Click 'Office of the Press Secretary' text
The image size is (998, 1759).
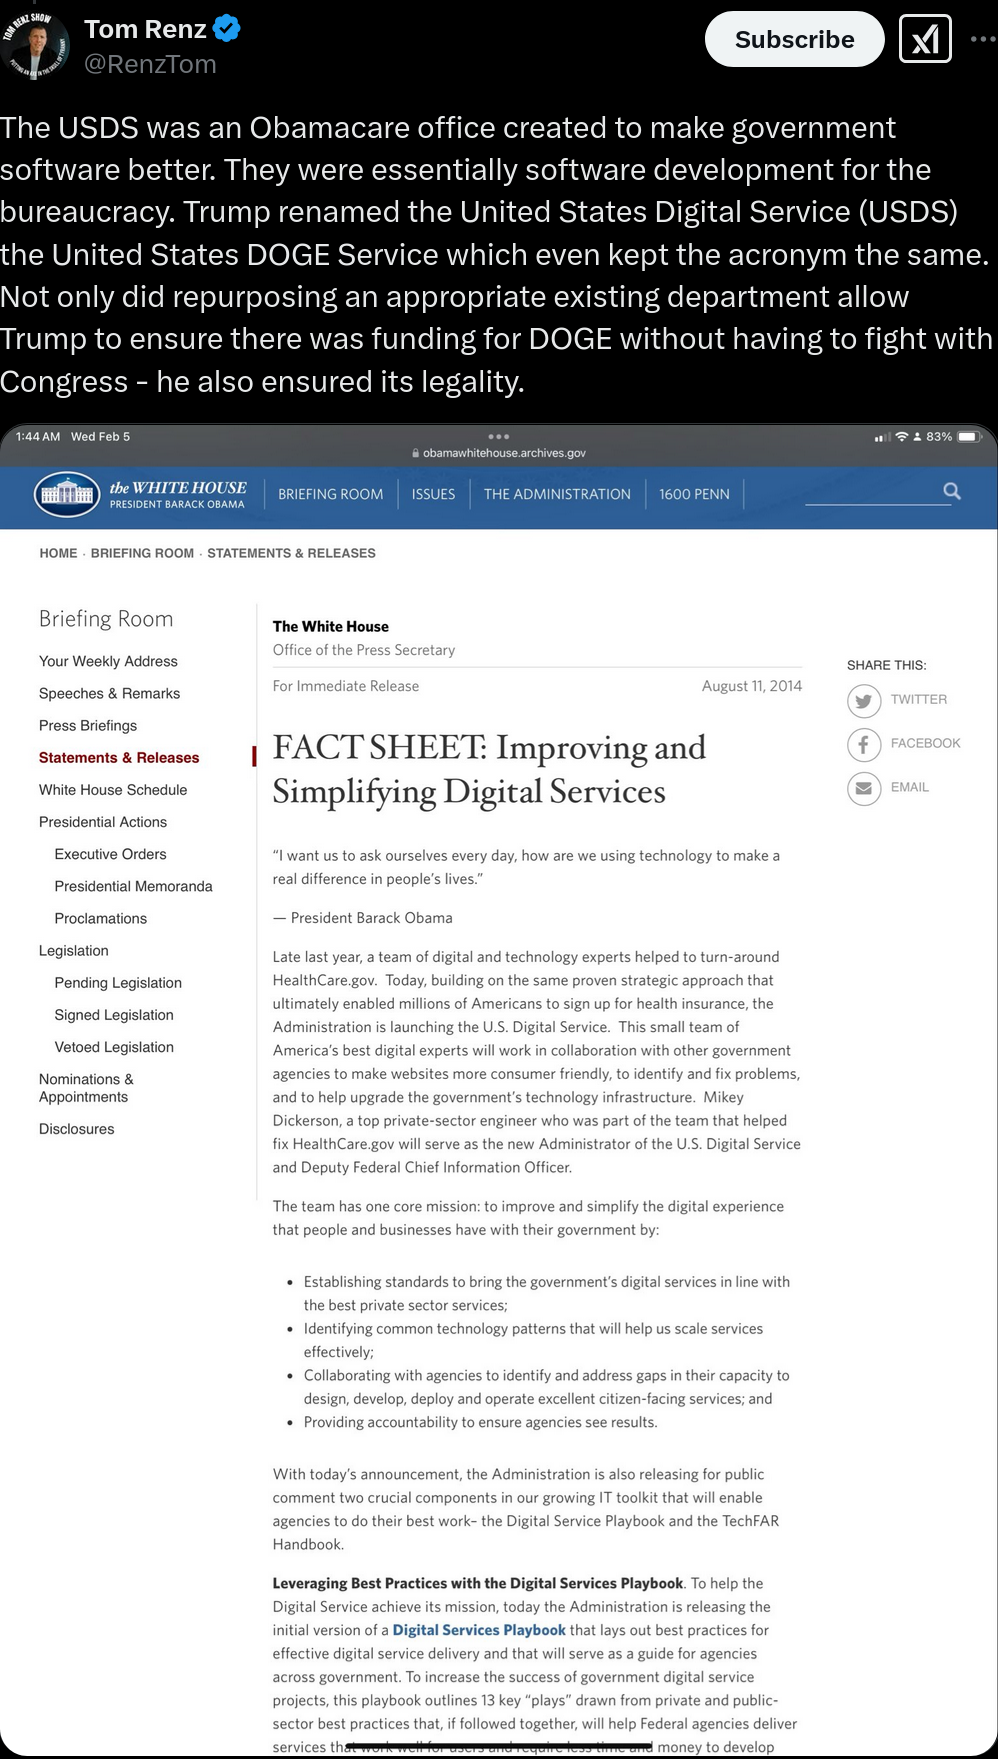coord(364,650)
